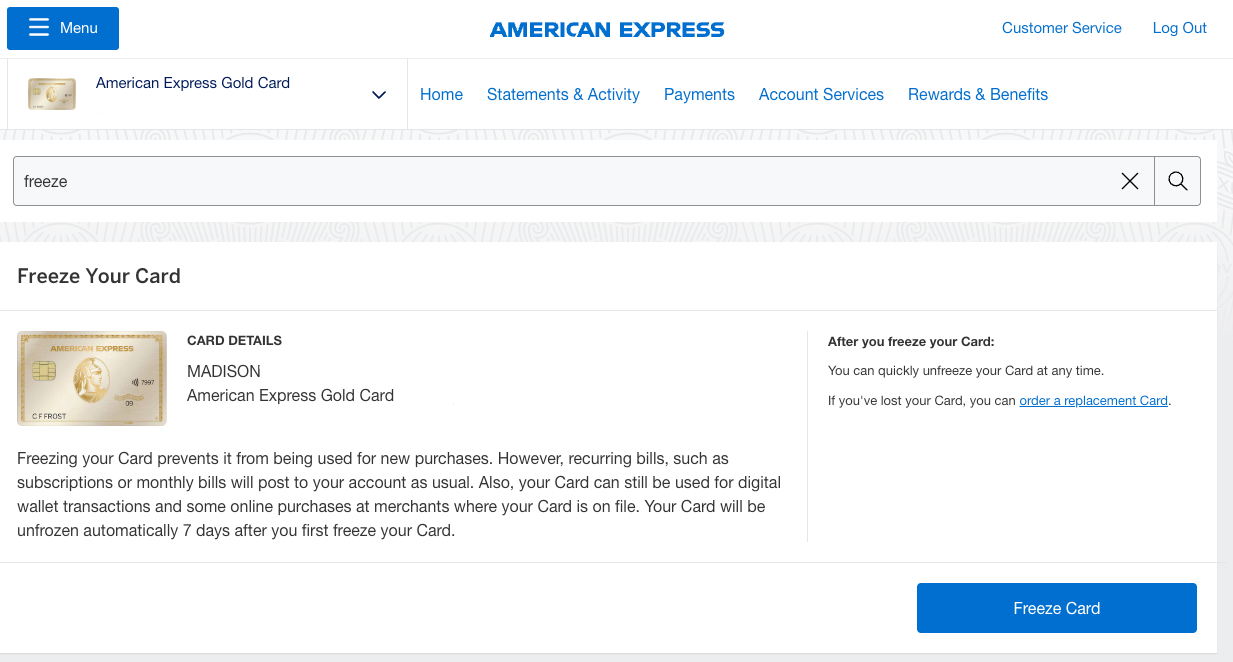Open the card selector dropdown chevron
This screenshot has width=1233, height=662.
tap(379, 94)
